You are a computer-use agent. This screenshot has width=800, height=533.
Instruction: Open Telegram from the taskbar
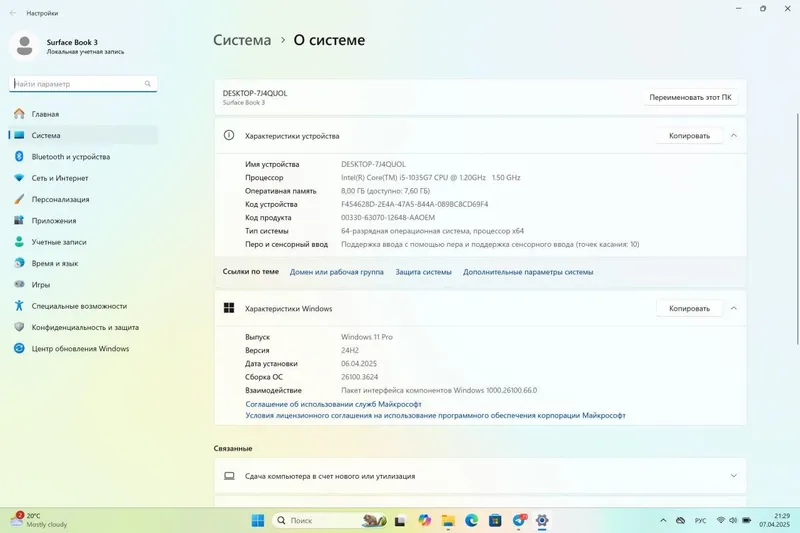point(519,520)
